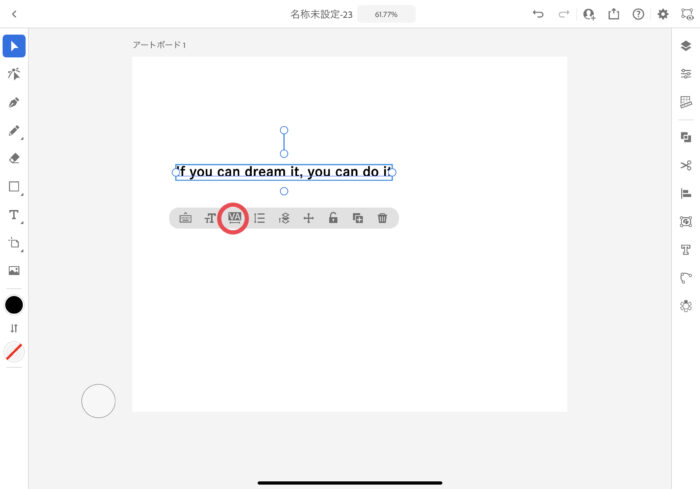Open the path options panel
The height and width of the screenshot is (489, 700).
[686, 278]
